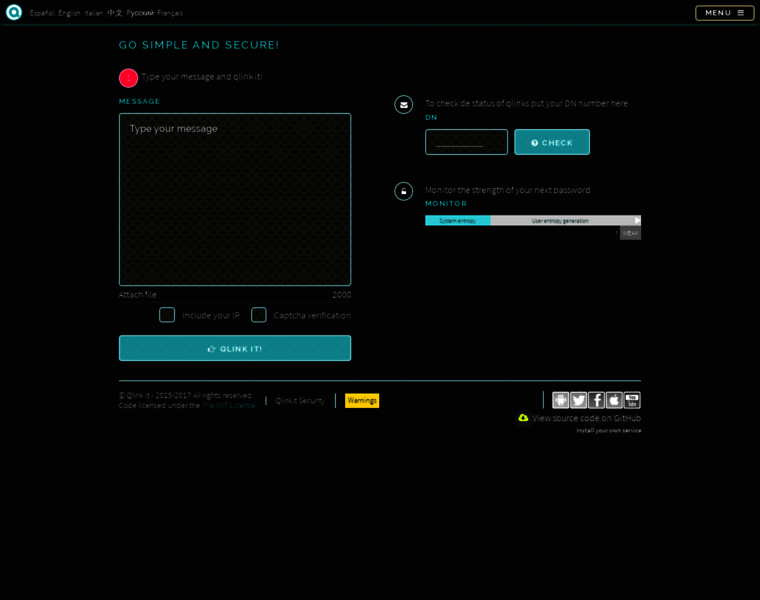Open the YouTube social icon
760x600 pixels.
(632, 400)
